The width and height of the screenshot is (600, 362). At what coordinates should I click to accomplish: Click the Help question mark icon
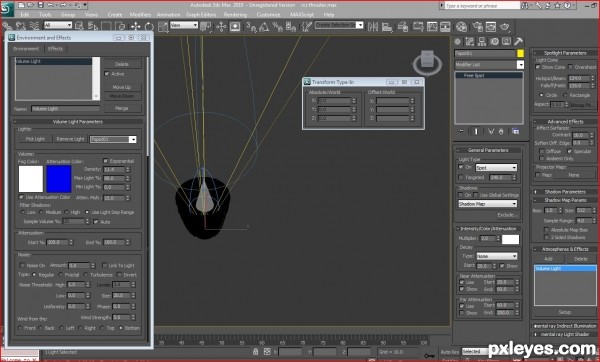[x=568, y=5]
